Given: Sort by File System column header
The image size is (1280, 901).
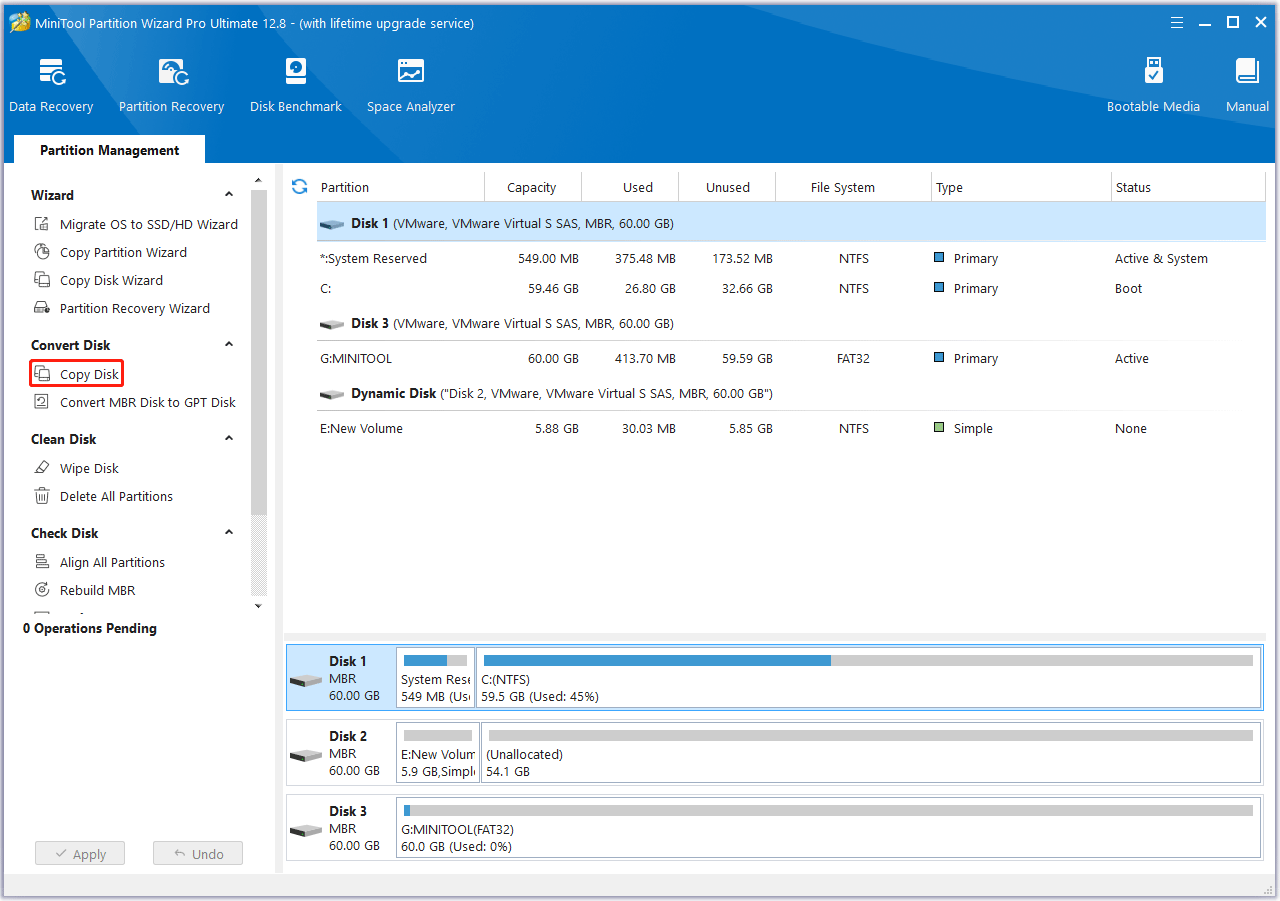Looking at the screenshot, I should (x=842, y=187).
